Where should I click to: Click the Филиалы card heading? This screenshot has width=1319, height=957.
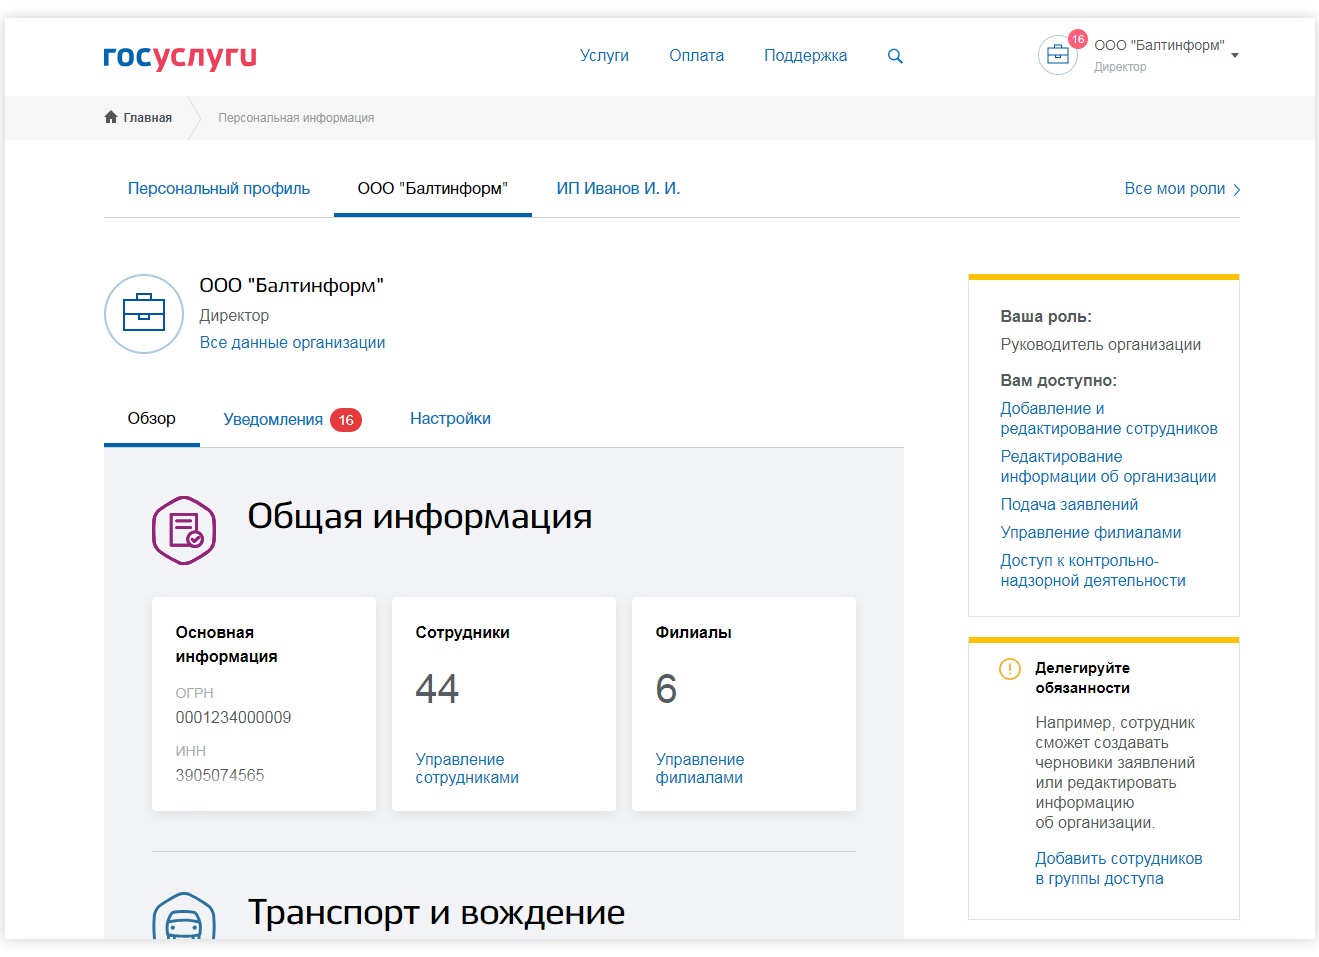pyautogui.click(x=693, y=632)
